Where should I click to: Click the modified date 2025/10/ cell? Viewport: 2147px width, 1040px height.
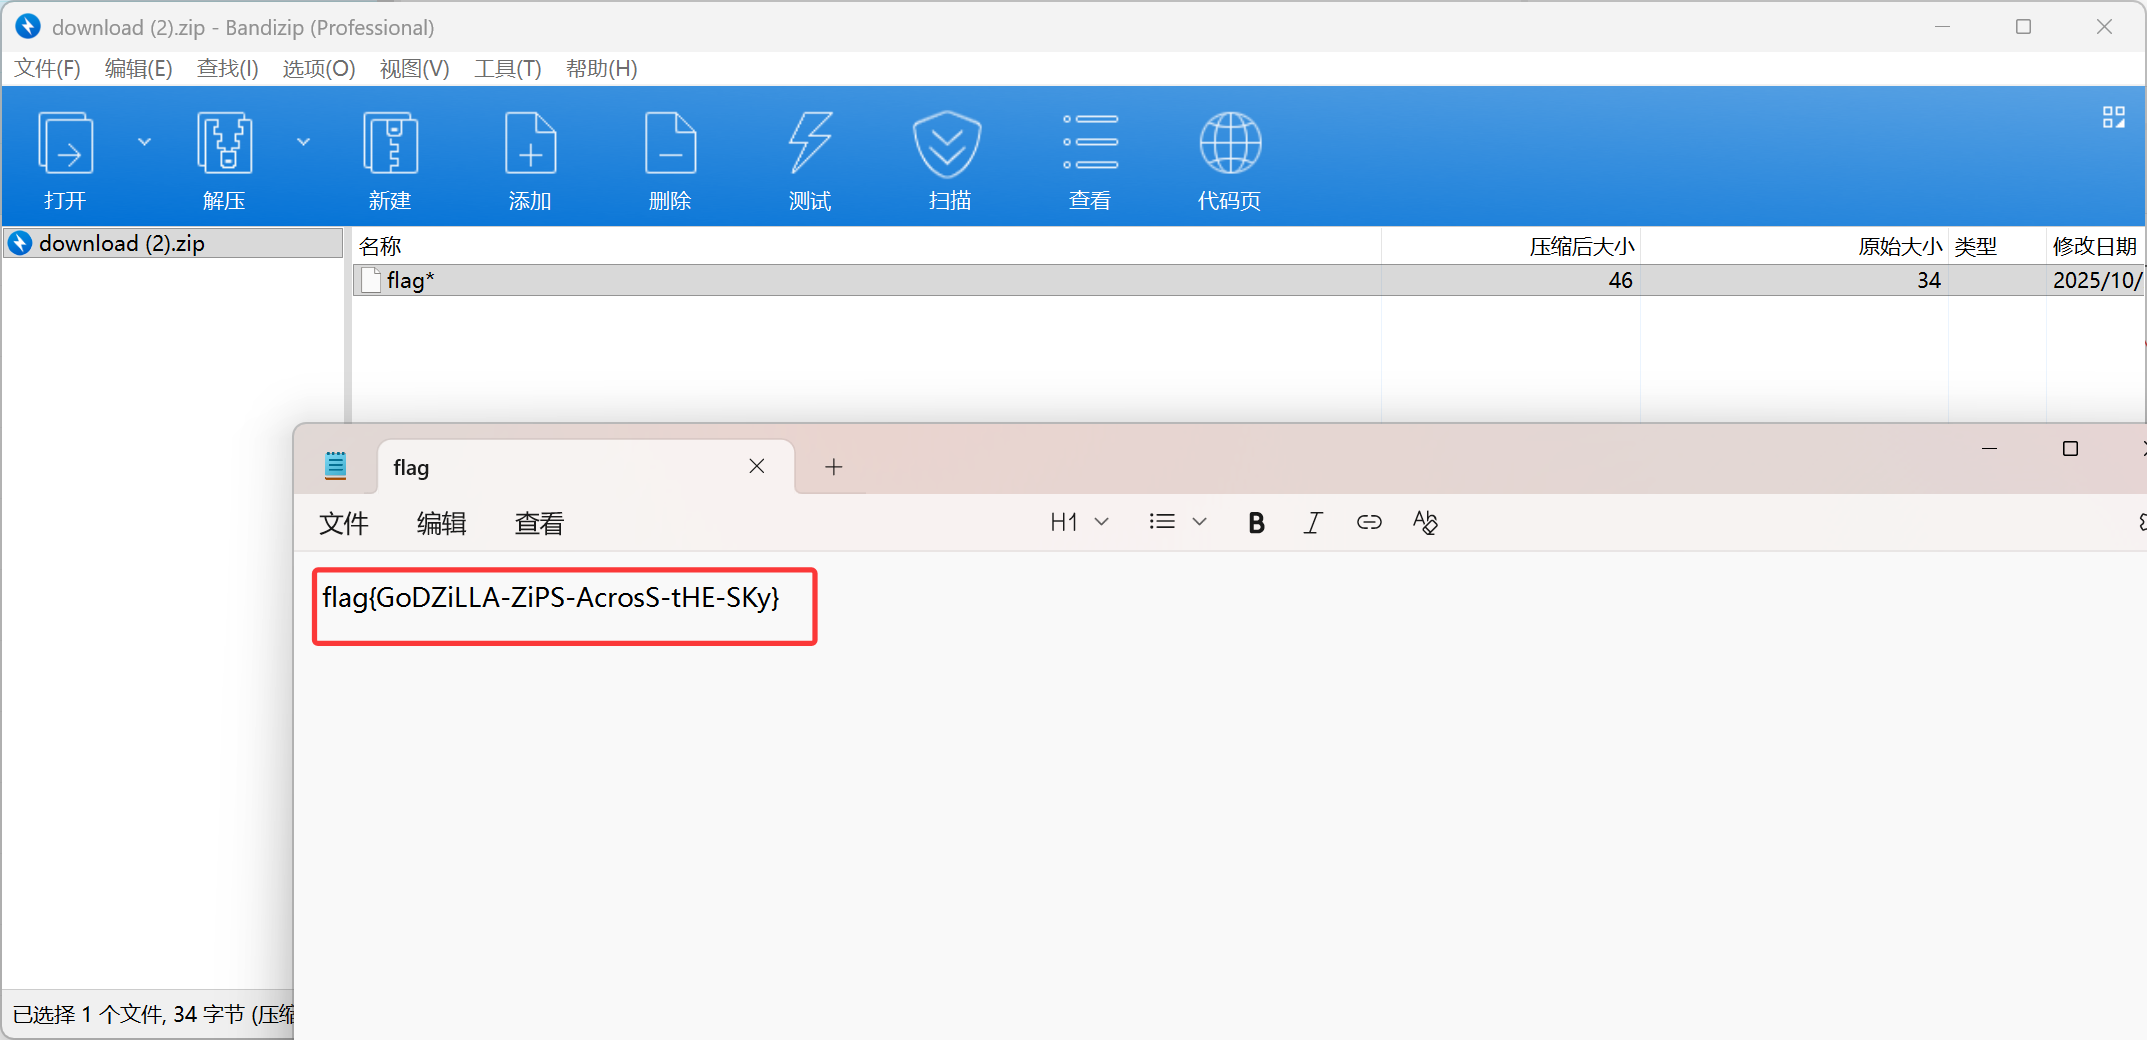2098,280
